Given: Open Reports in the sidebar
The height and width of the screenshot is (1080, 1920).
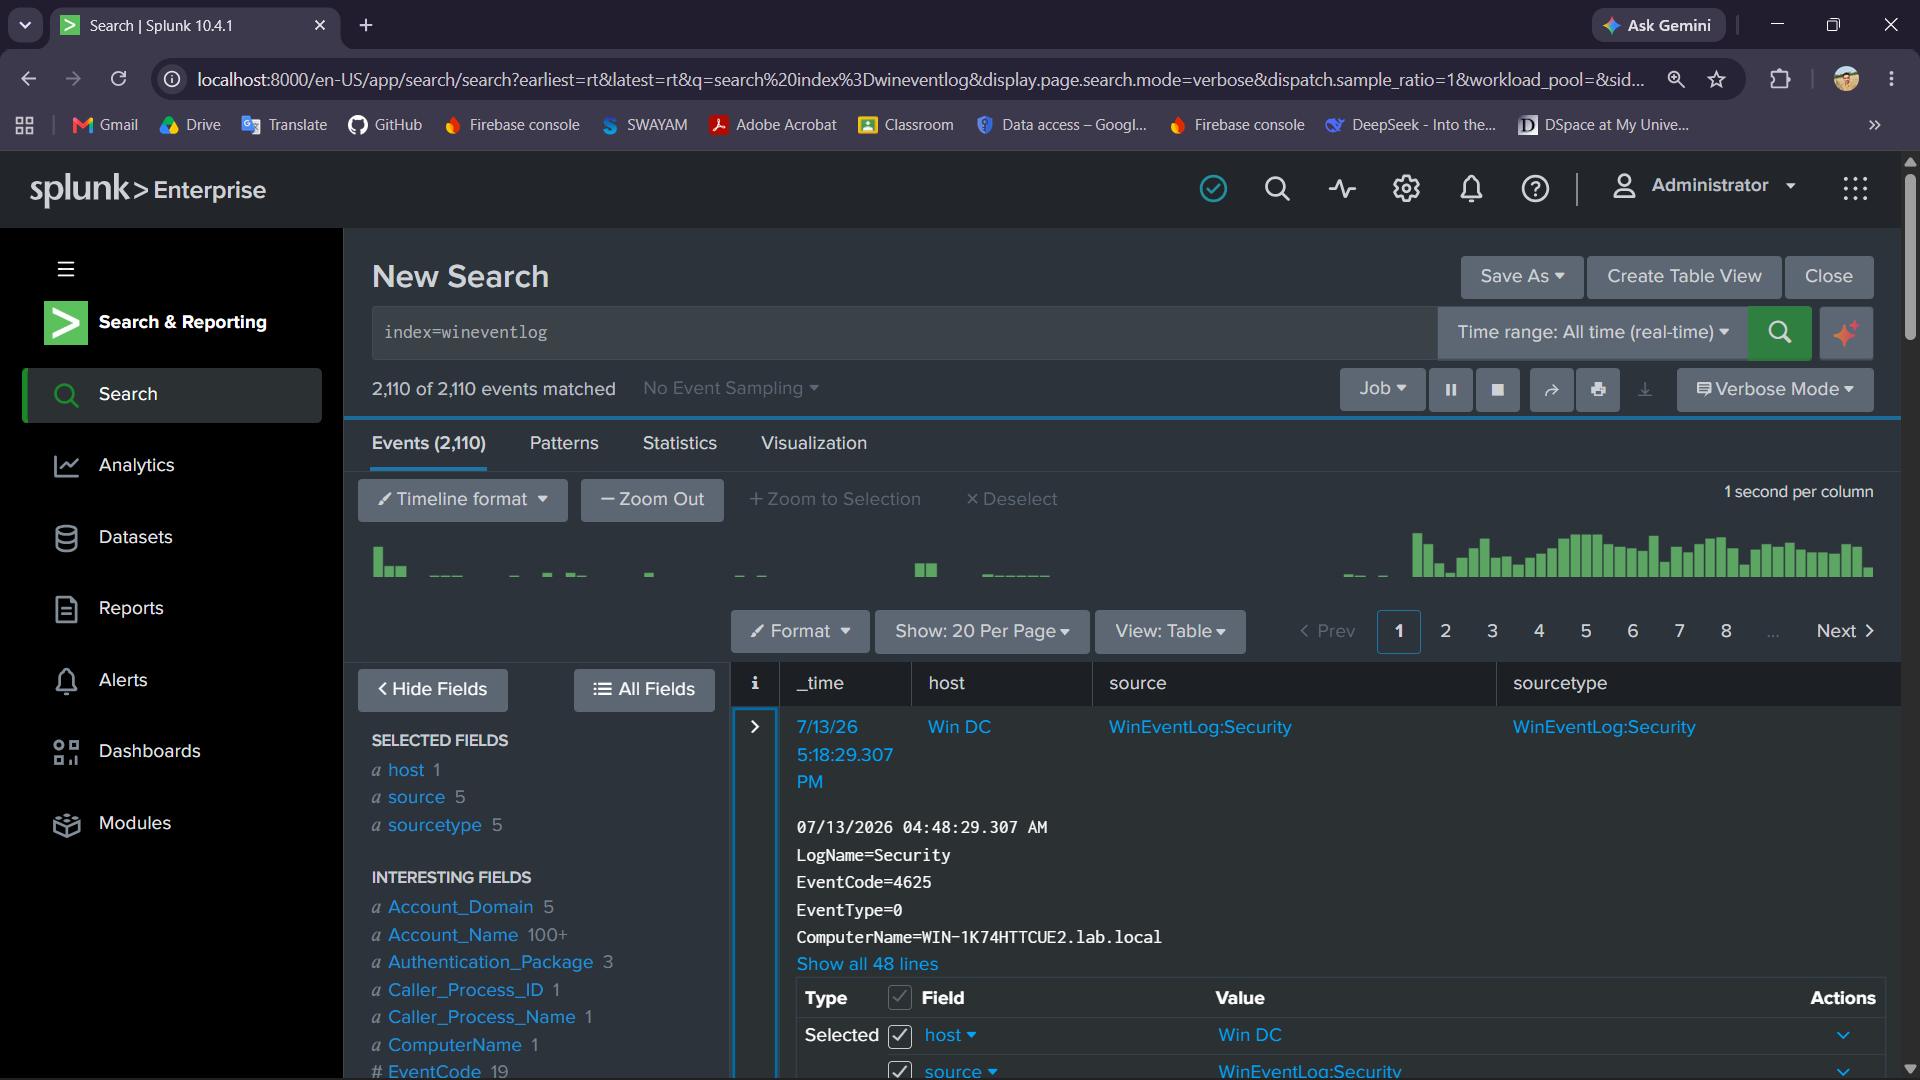Looking at the screenshot, I should (131, 608).
